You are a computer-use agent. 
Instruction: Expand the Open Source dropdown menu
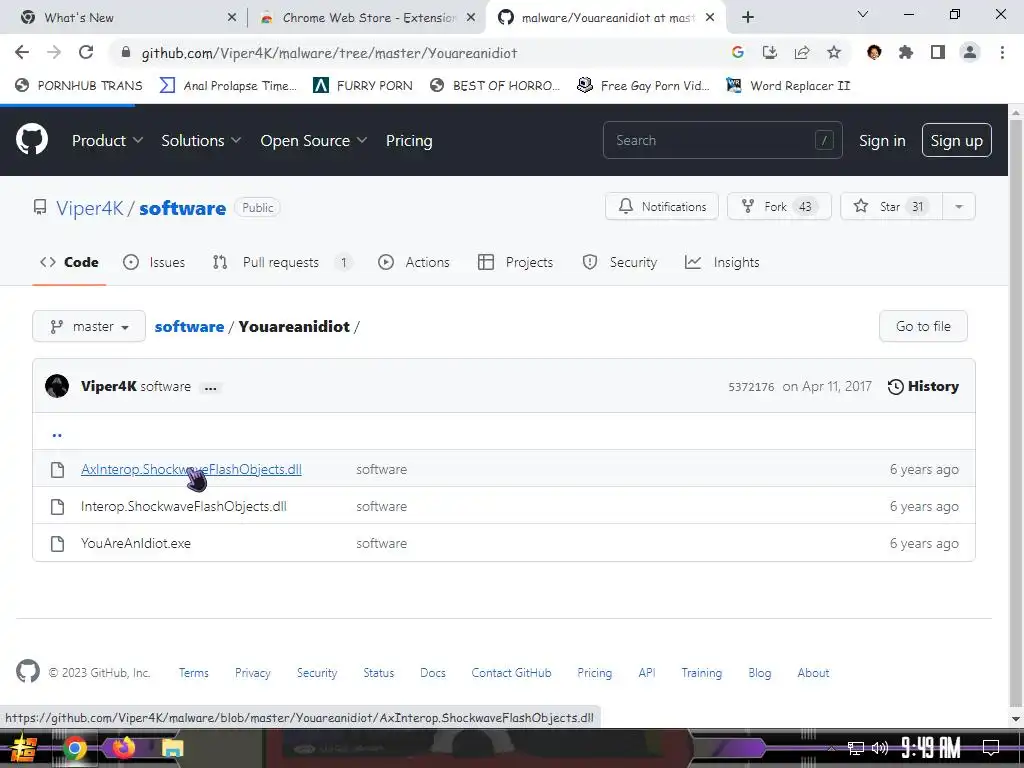313,140
